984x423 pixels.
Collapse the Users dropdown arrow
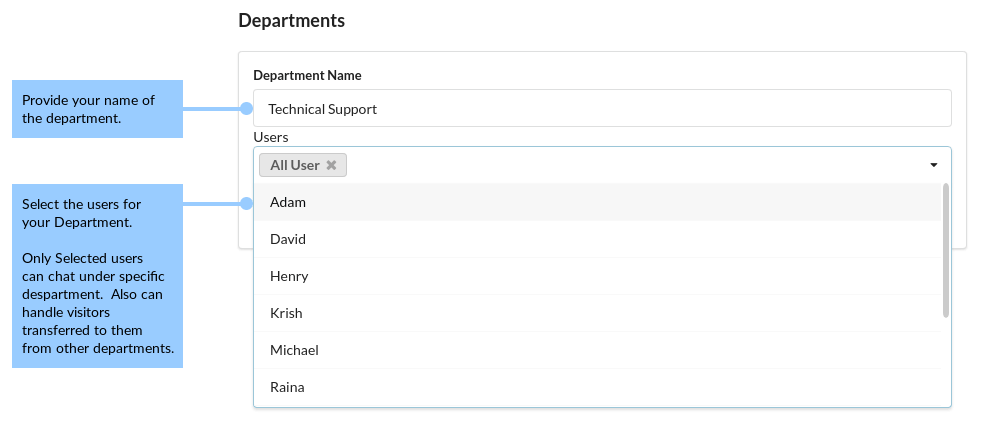pyautogui.click(x=934, y=165)
